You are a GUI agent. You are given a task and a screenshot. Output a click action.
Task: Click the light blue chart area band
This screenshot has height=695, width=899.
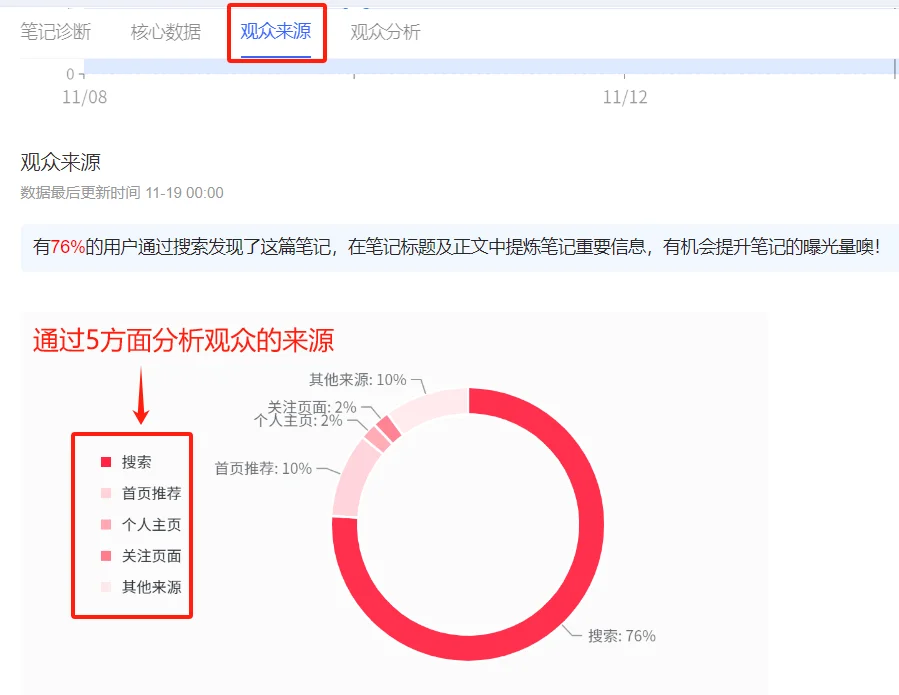click(490, 66)
